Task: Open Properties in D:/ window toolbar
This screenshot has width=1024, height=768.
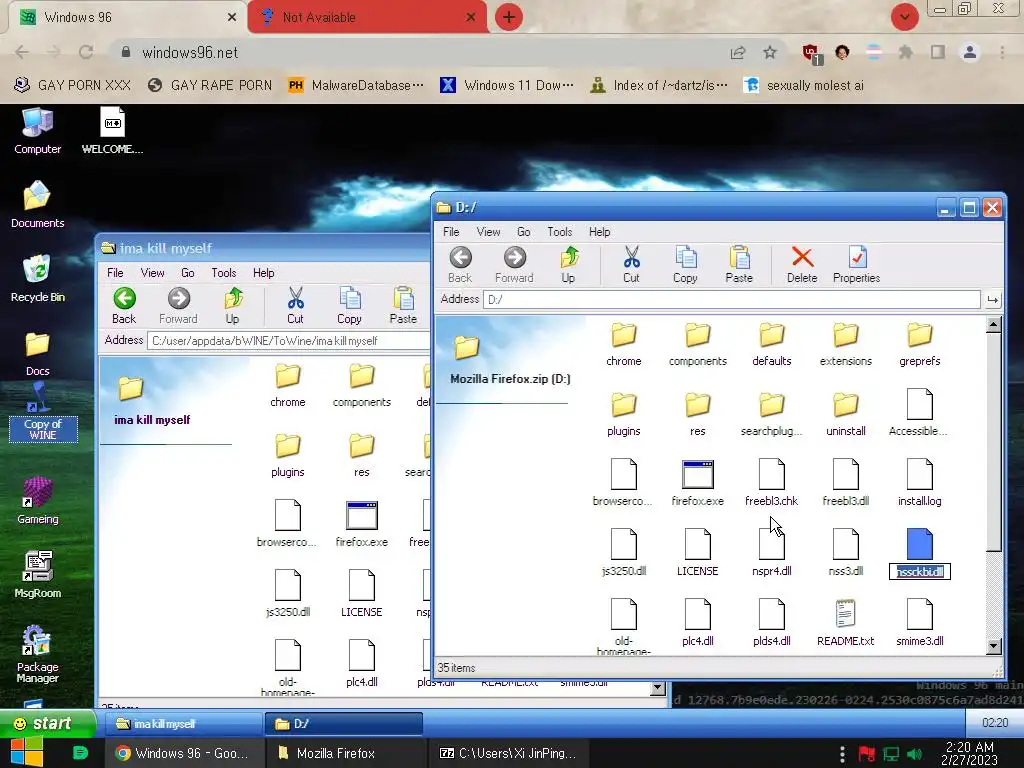Action: [856, 264]
